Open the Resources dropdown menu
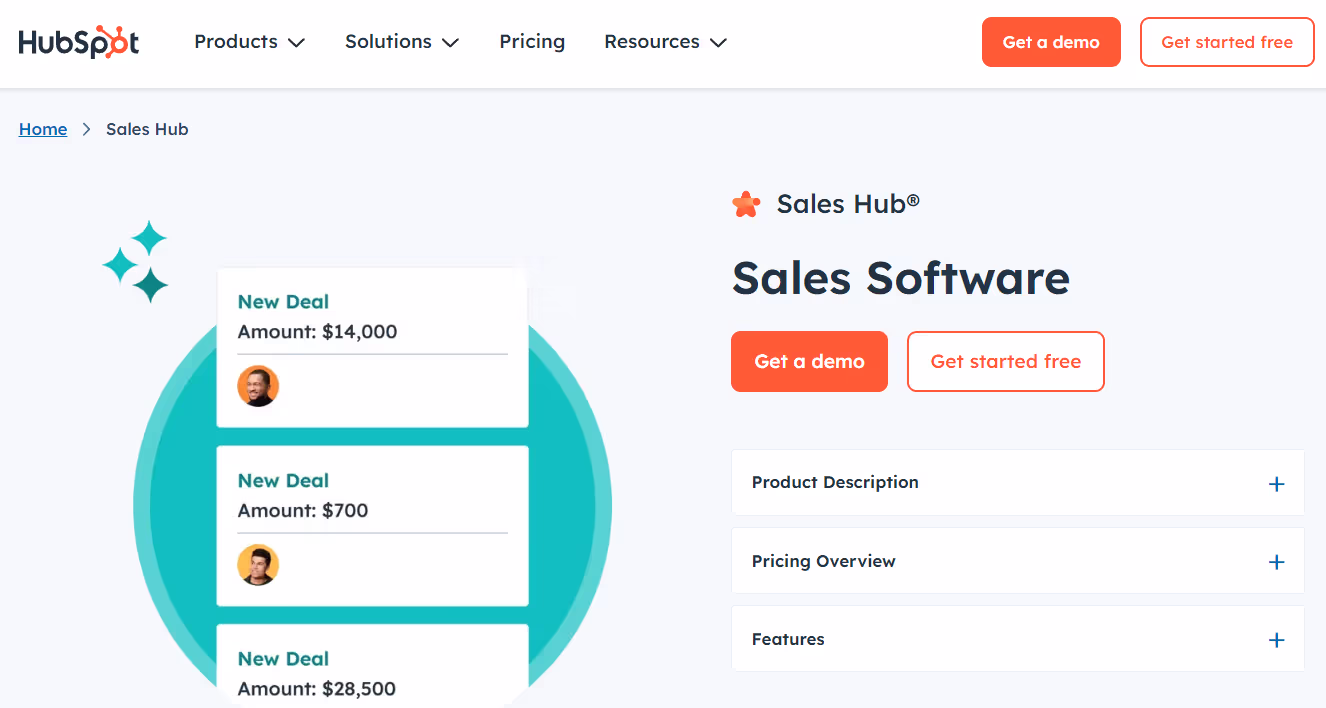 665,42
